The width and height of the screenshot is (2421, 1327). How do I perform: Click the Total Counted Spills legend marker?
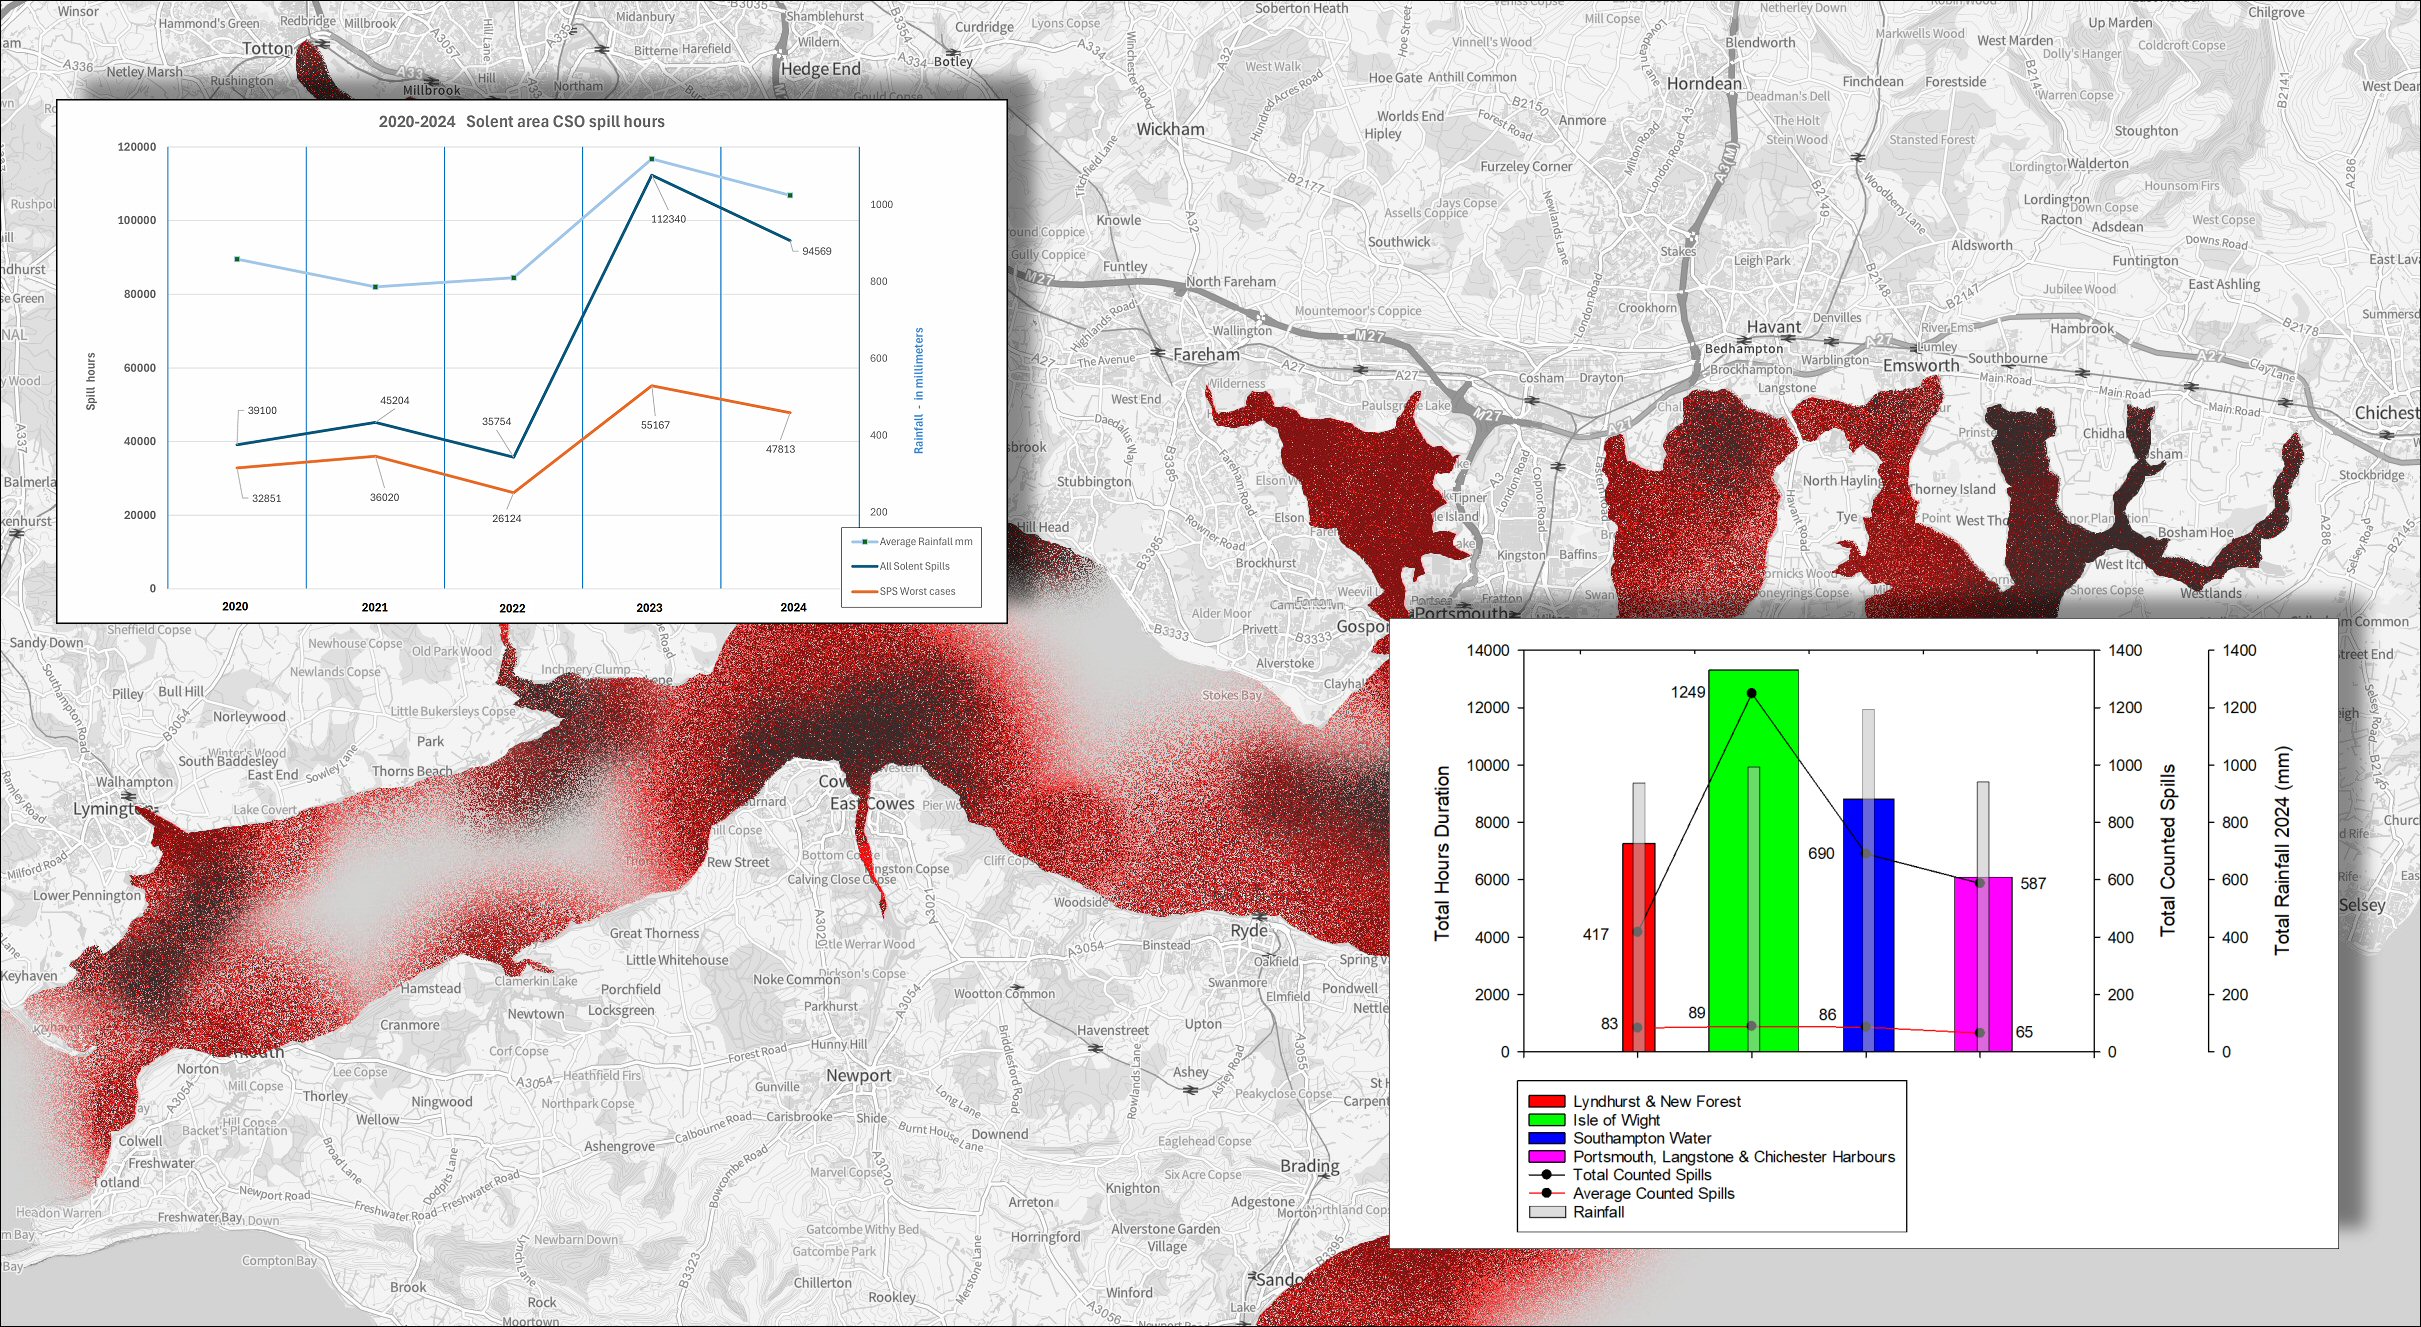(1546, 1175)
